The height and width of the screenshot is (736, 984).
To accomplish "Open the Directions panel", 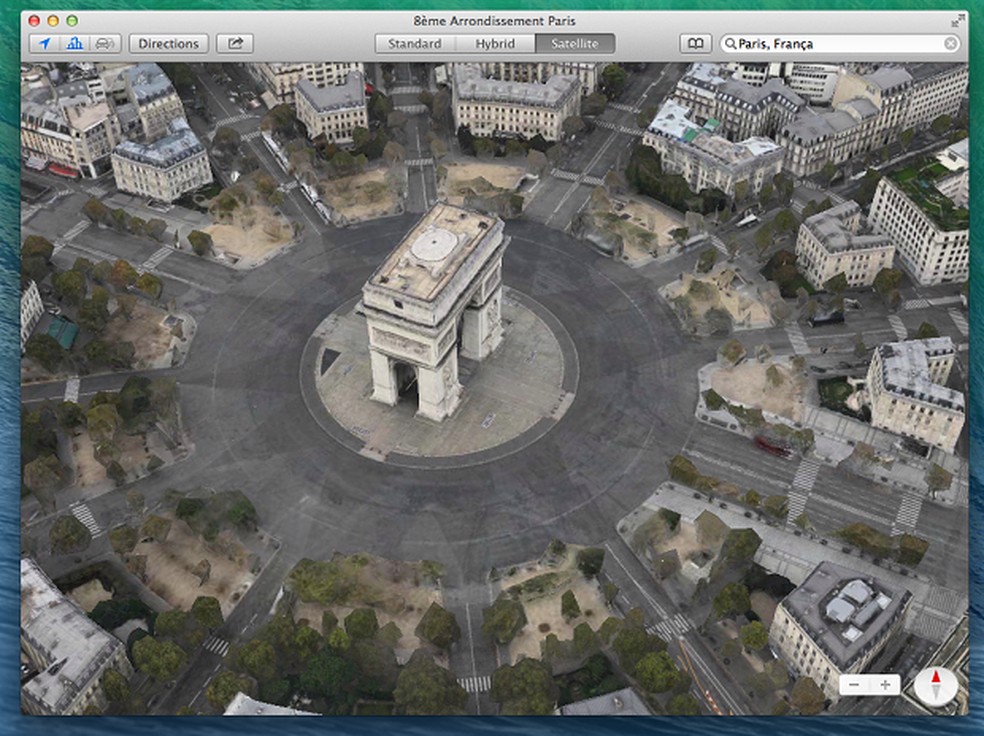I will 167,43.
